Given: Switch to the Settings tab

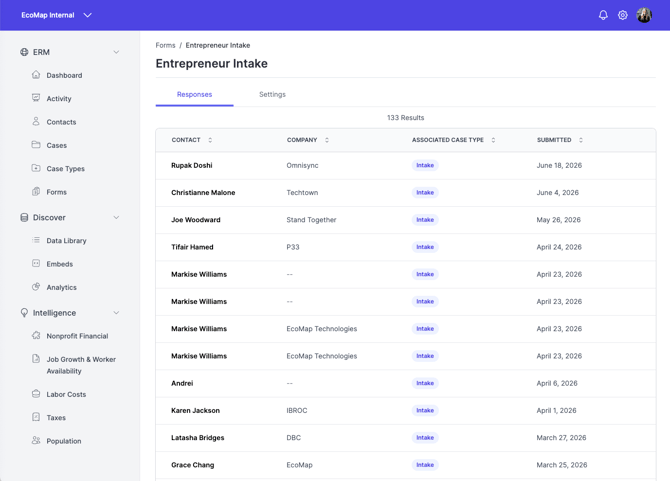Looking at the screenshot, I should pyautogui.click(x=272, y=94).
